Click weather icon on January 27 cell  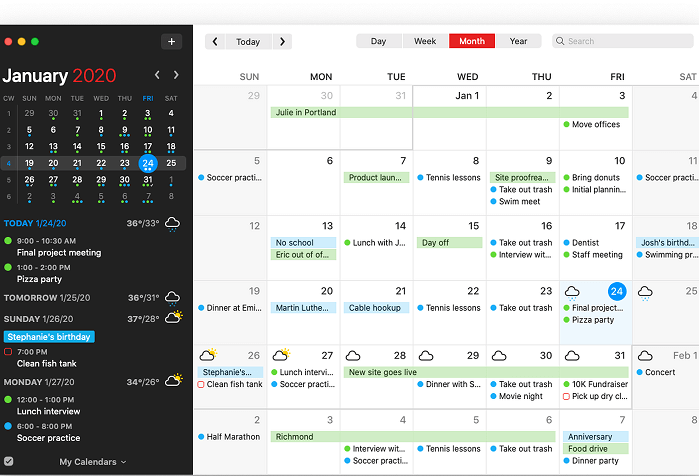click(281, 355)
